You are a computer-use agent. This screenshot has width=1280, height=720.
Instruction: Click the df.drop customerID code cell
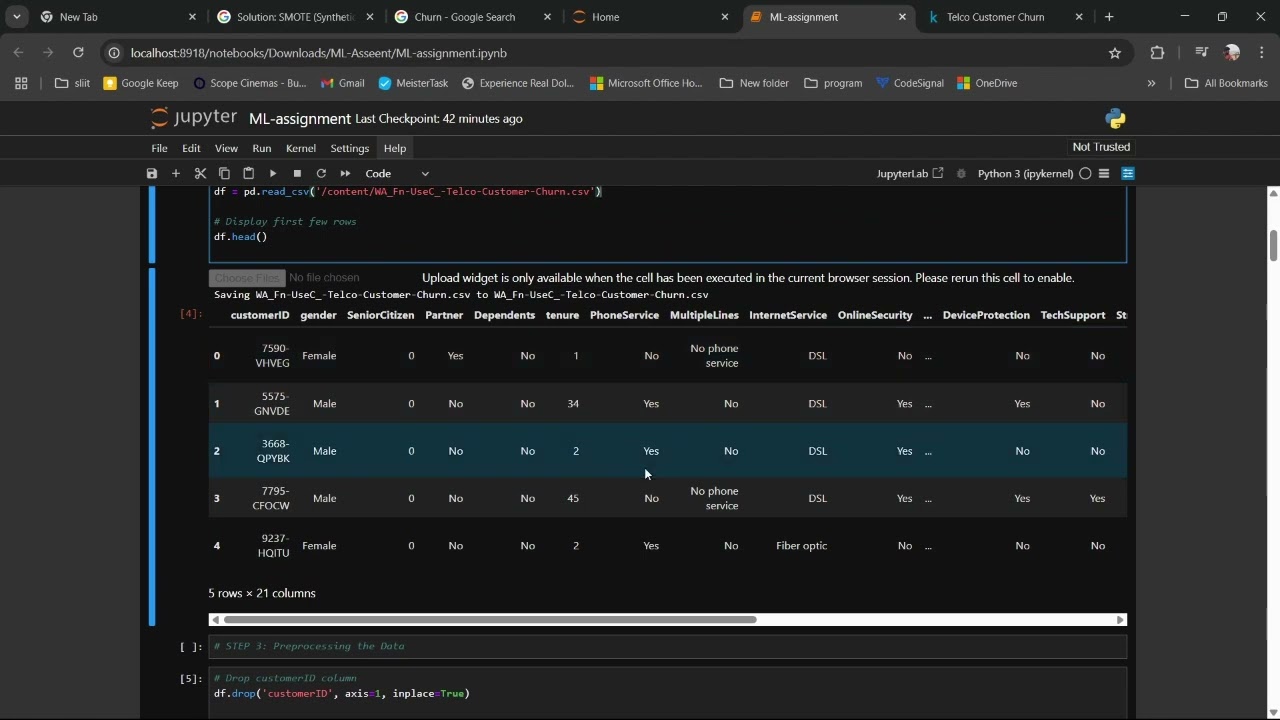[x=668, y=692]
